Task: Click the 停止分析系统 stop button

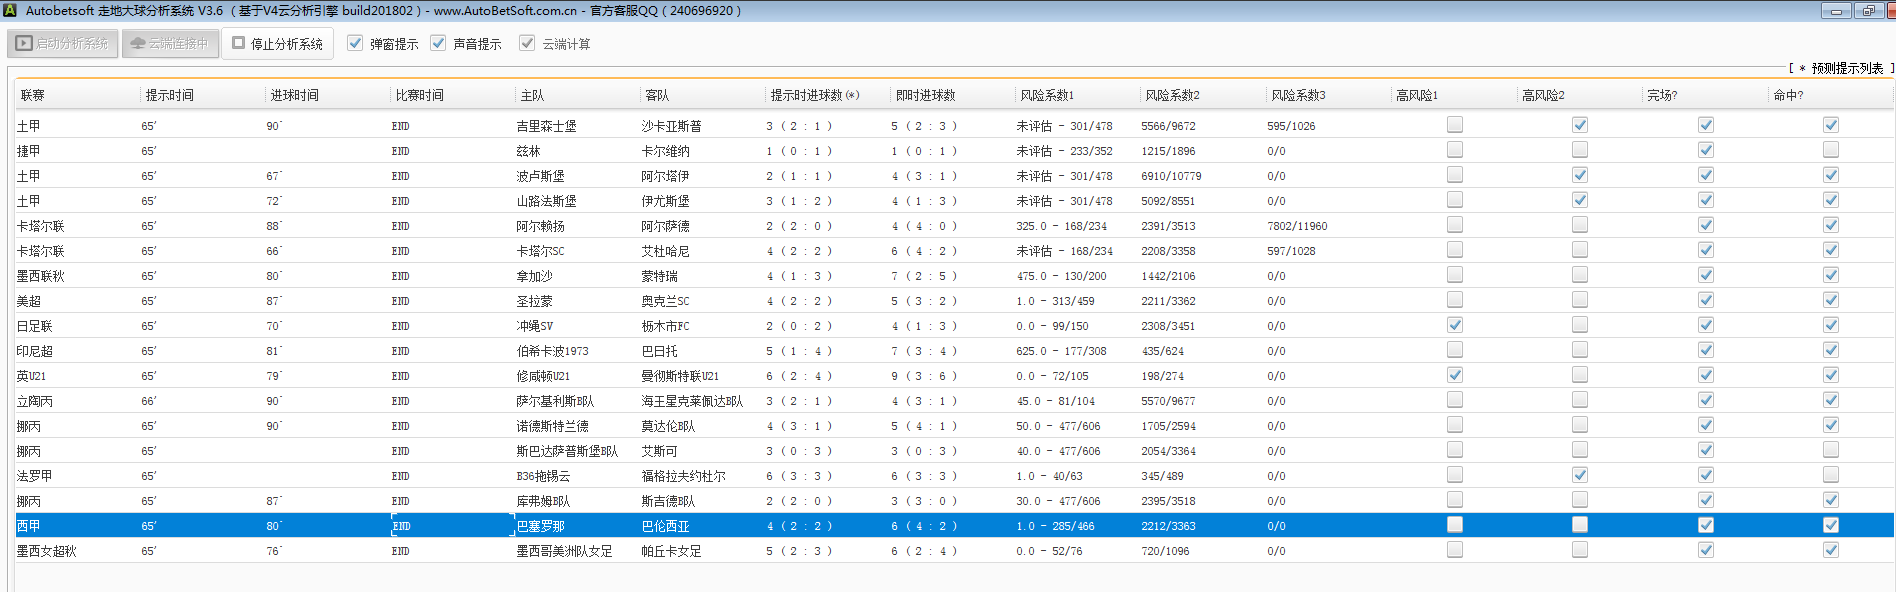Action: click(278, 44)
